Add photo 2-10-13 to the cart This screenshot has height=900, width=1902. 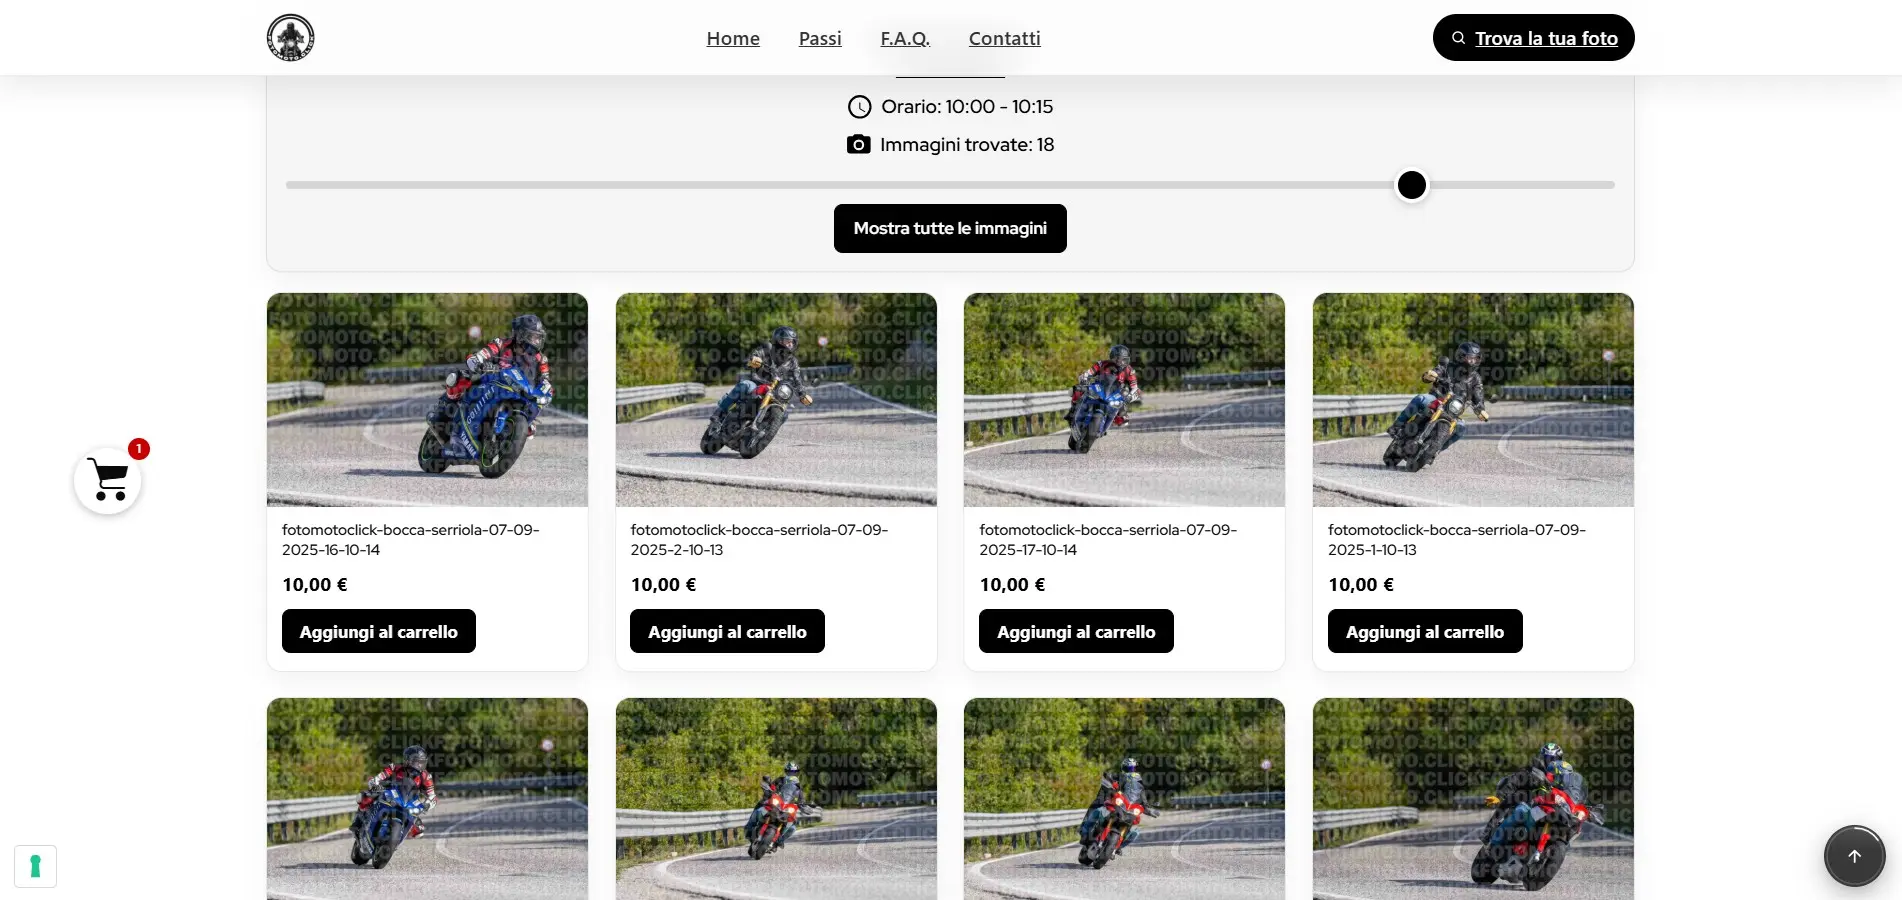coord(727,632)
